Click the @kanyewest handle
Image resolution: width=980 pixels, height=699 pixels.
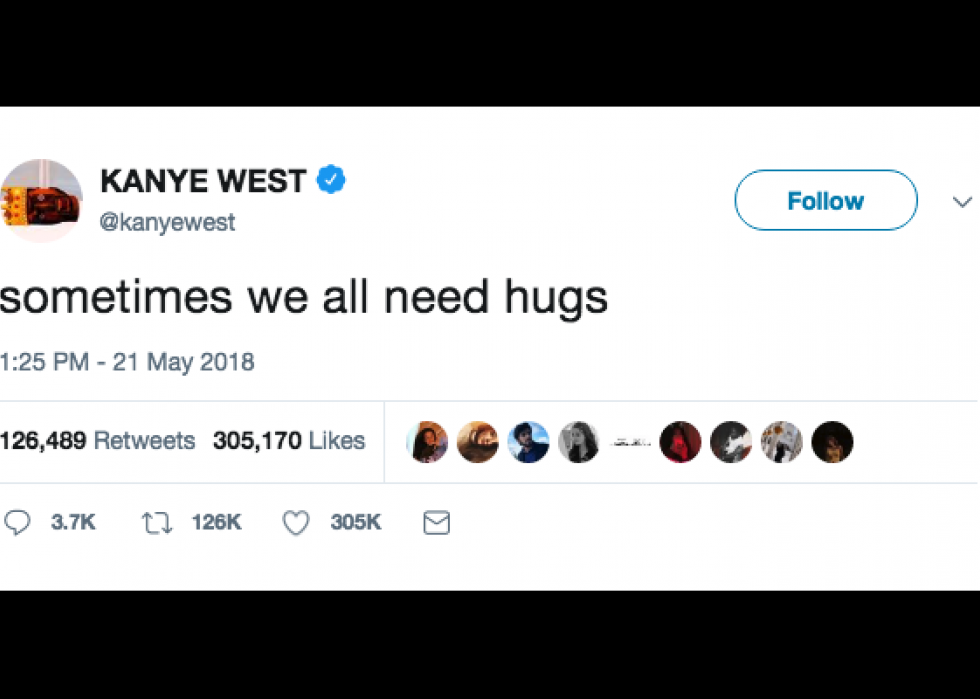click(168, 223)
